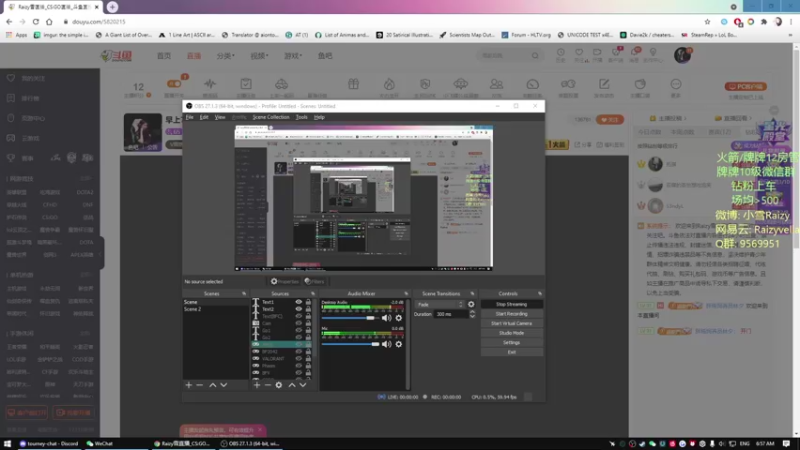
Task: Expand the 视频 dropdown on Douyu
Action: 259,56
